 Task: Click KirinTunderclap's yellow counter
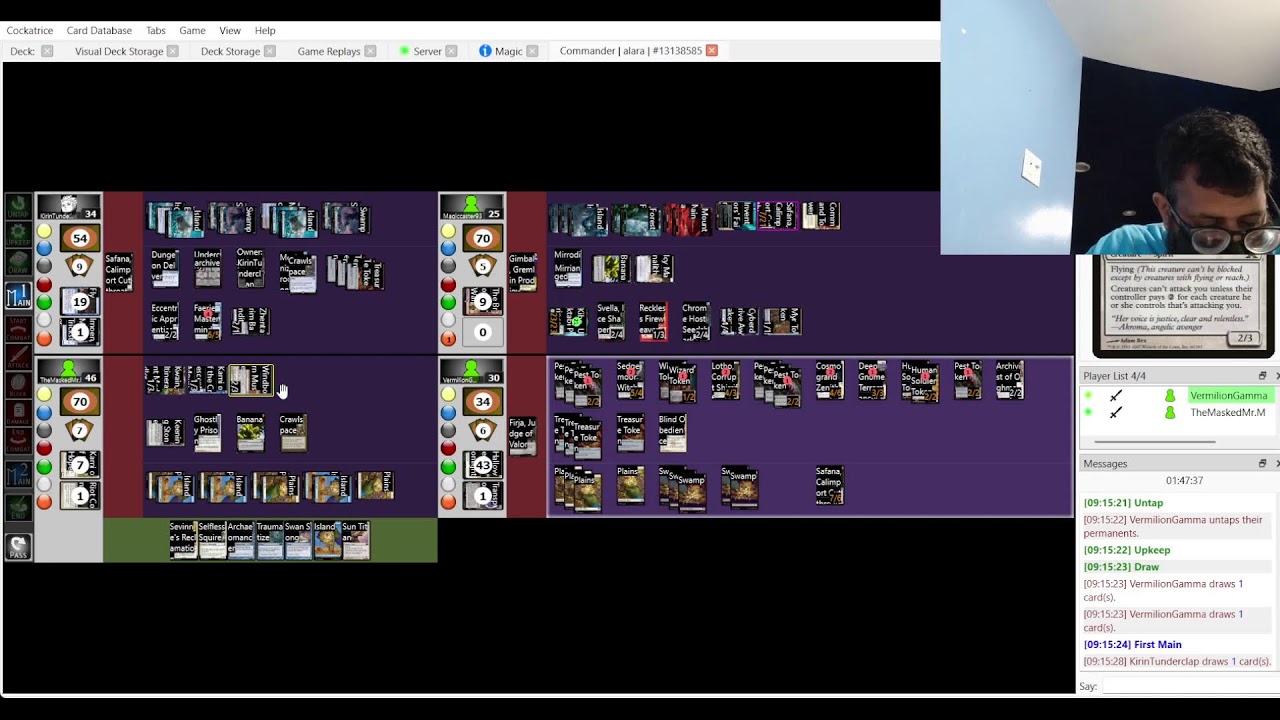click(44, 231)
